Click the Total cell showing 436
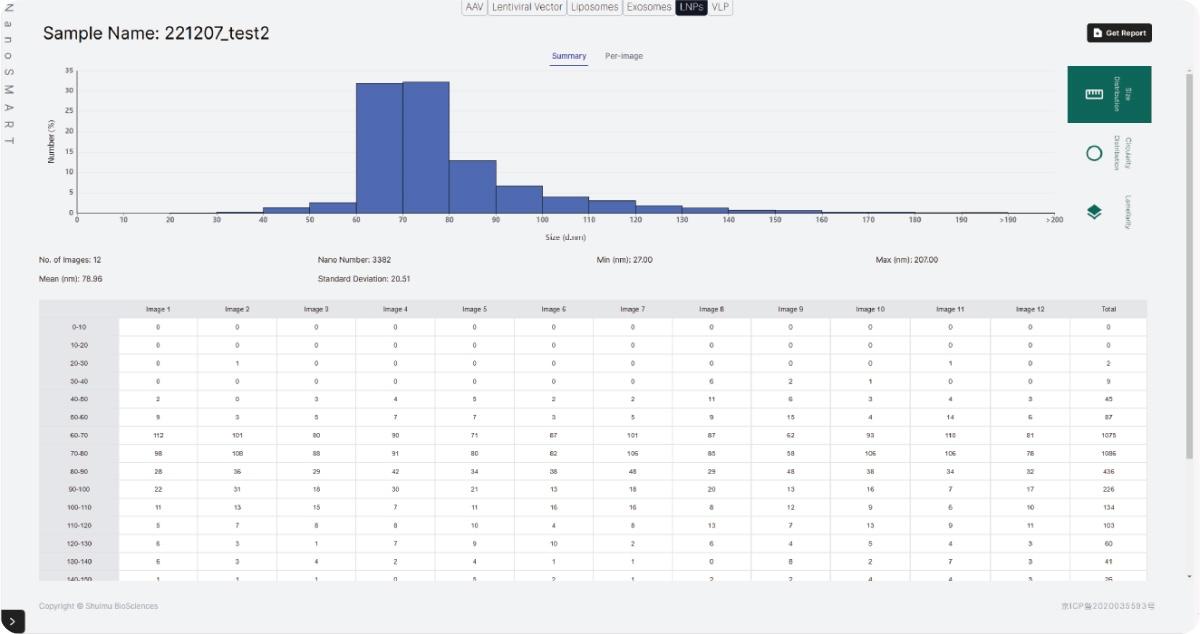Viewport: 1200px width, 634px height. click(1108, 471)
